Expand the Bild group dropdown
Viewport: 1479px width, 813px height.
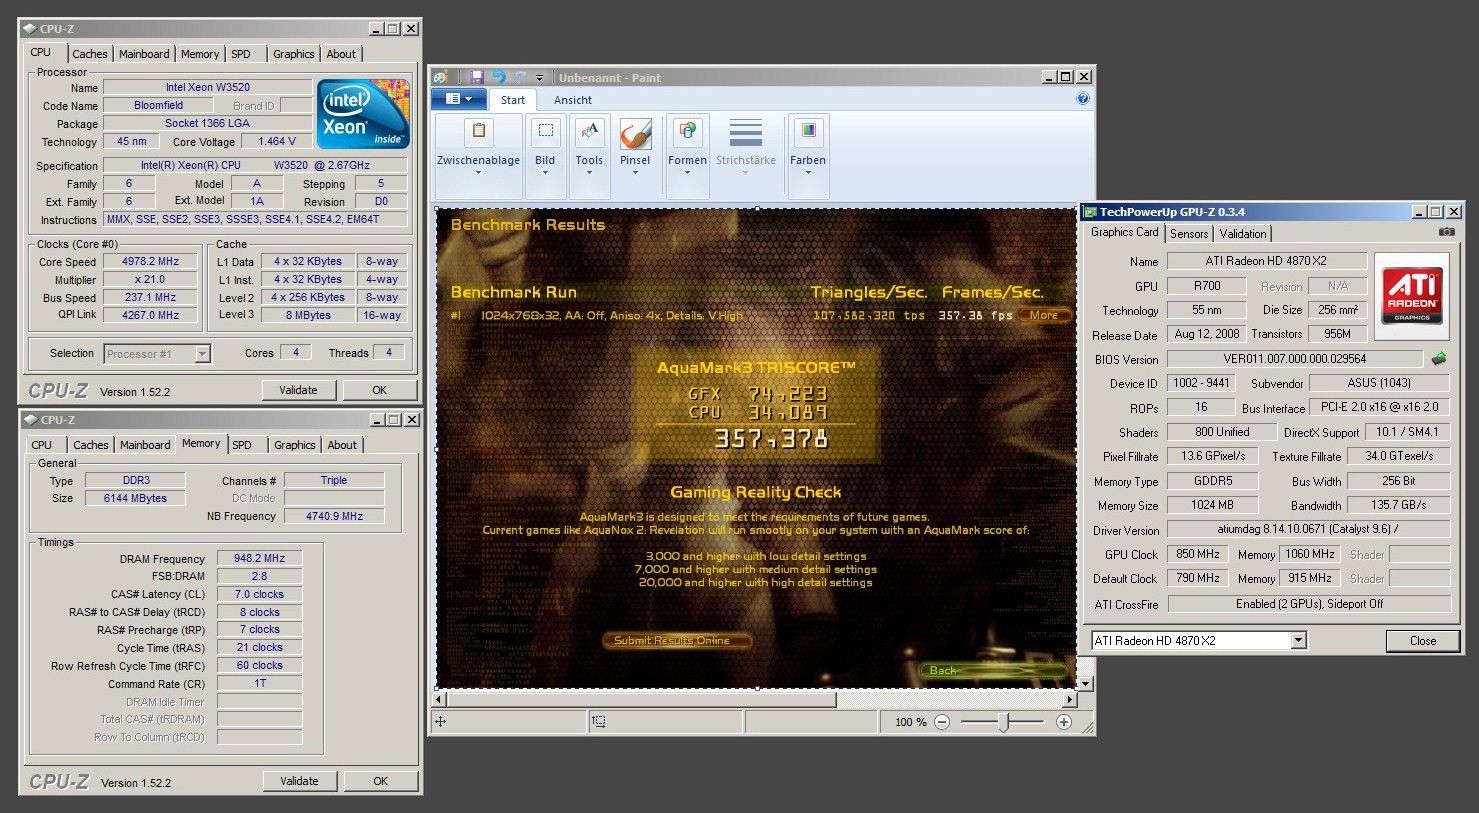[x=545, y=173]
